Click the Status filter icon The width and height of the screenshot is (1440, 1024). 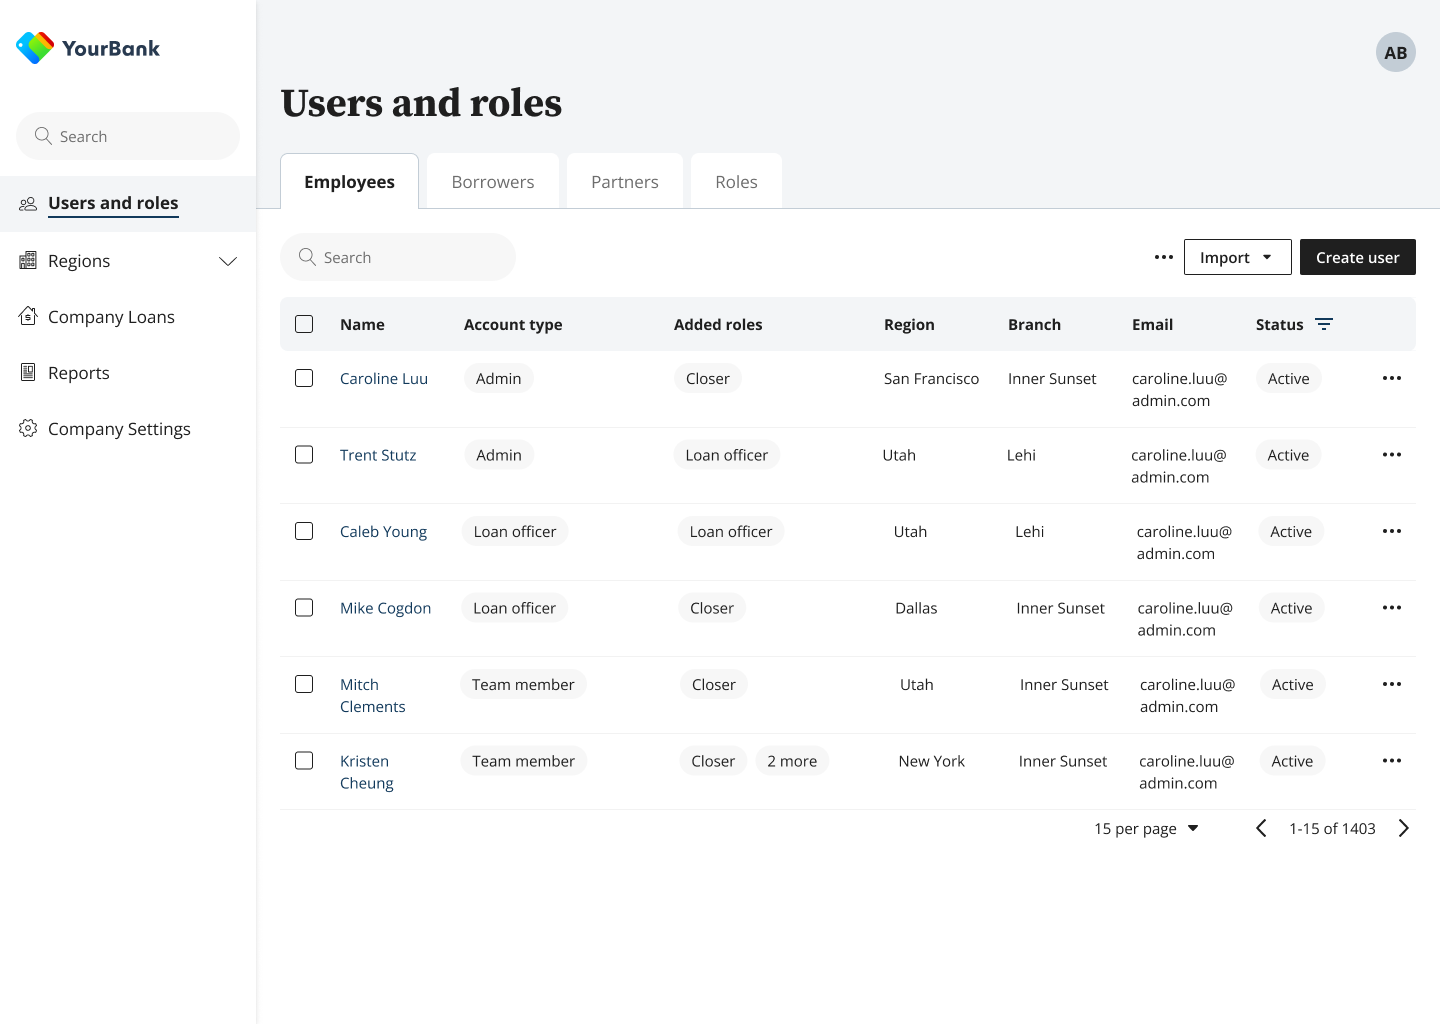[1324, 324]
